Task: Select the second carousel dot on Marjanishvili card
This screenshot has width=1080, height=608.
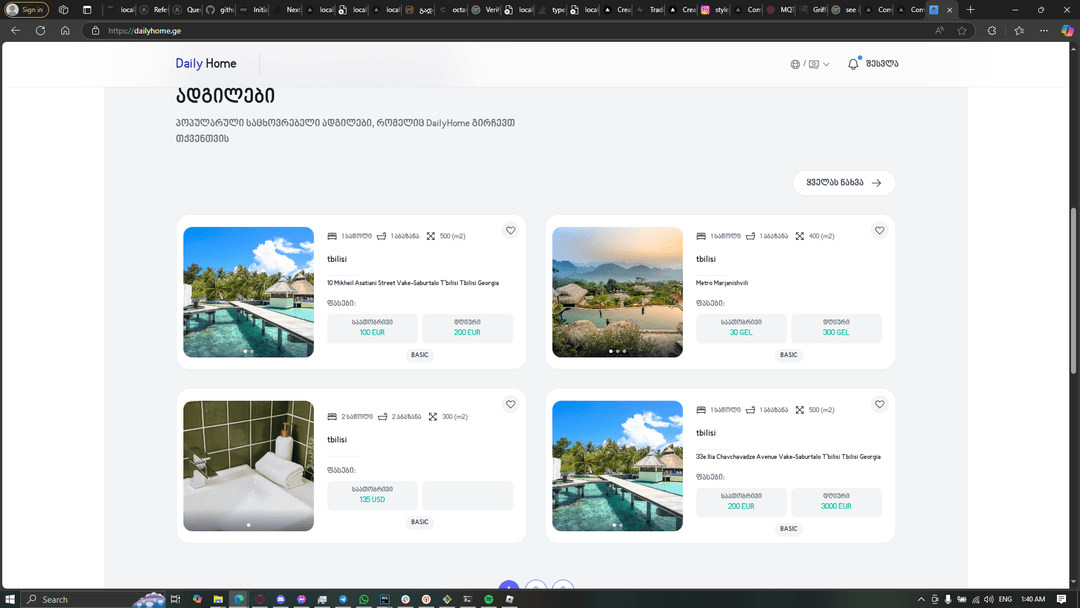Action: pyautogui.click(x=618, y=351)
